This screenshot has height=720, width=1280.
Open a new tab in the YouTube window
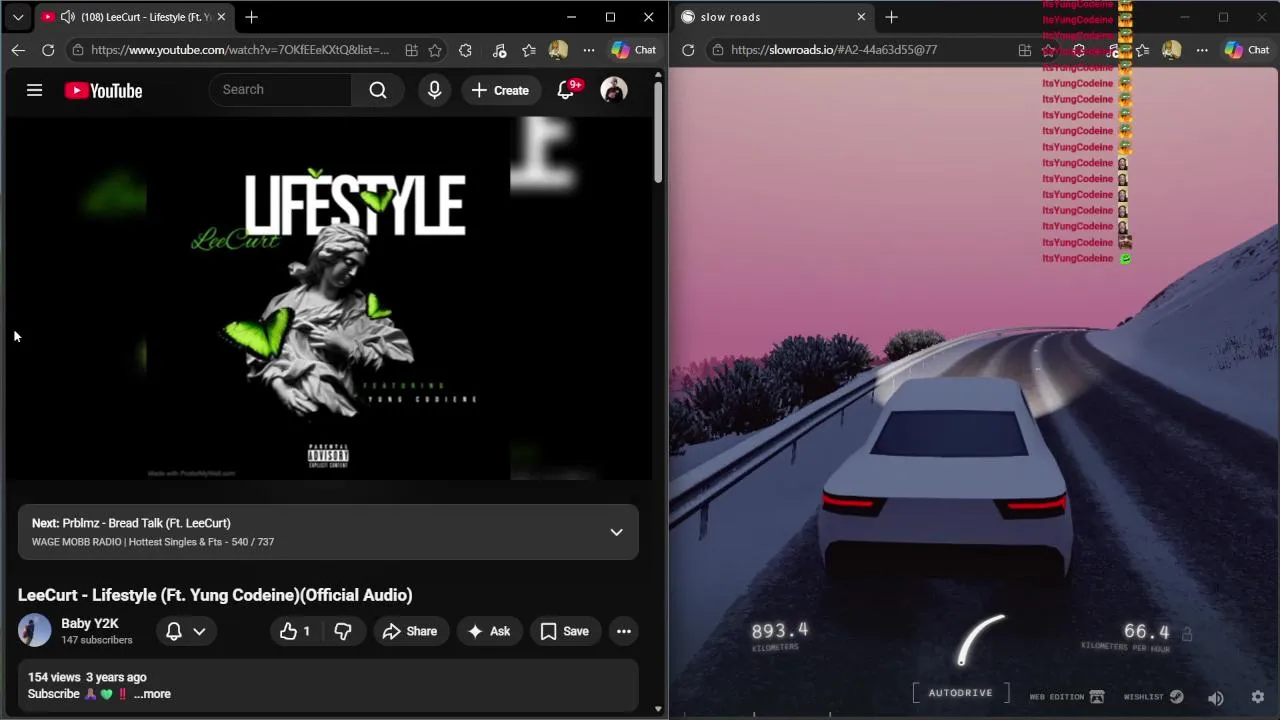252,17
